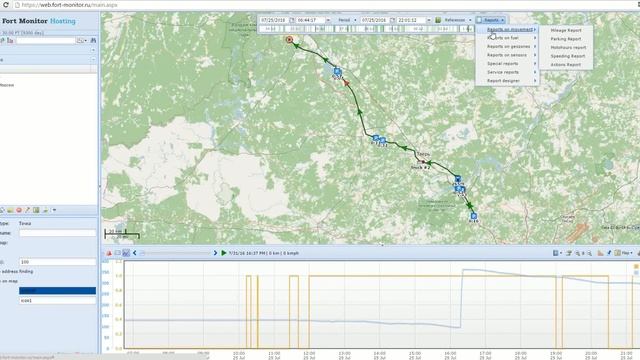
Task: Focus the browser address bar URL
Action: 69,5
